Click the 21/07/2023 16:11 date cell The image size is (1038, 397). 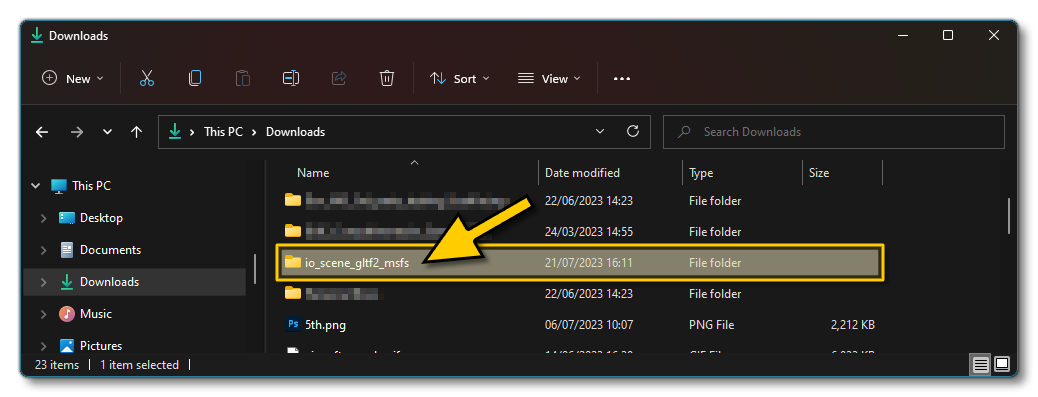(589, 263)
